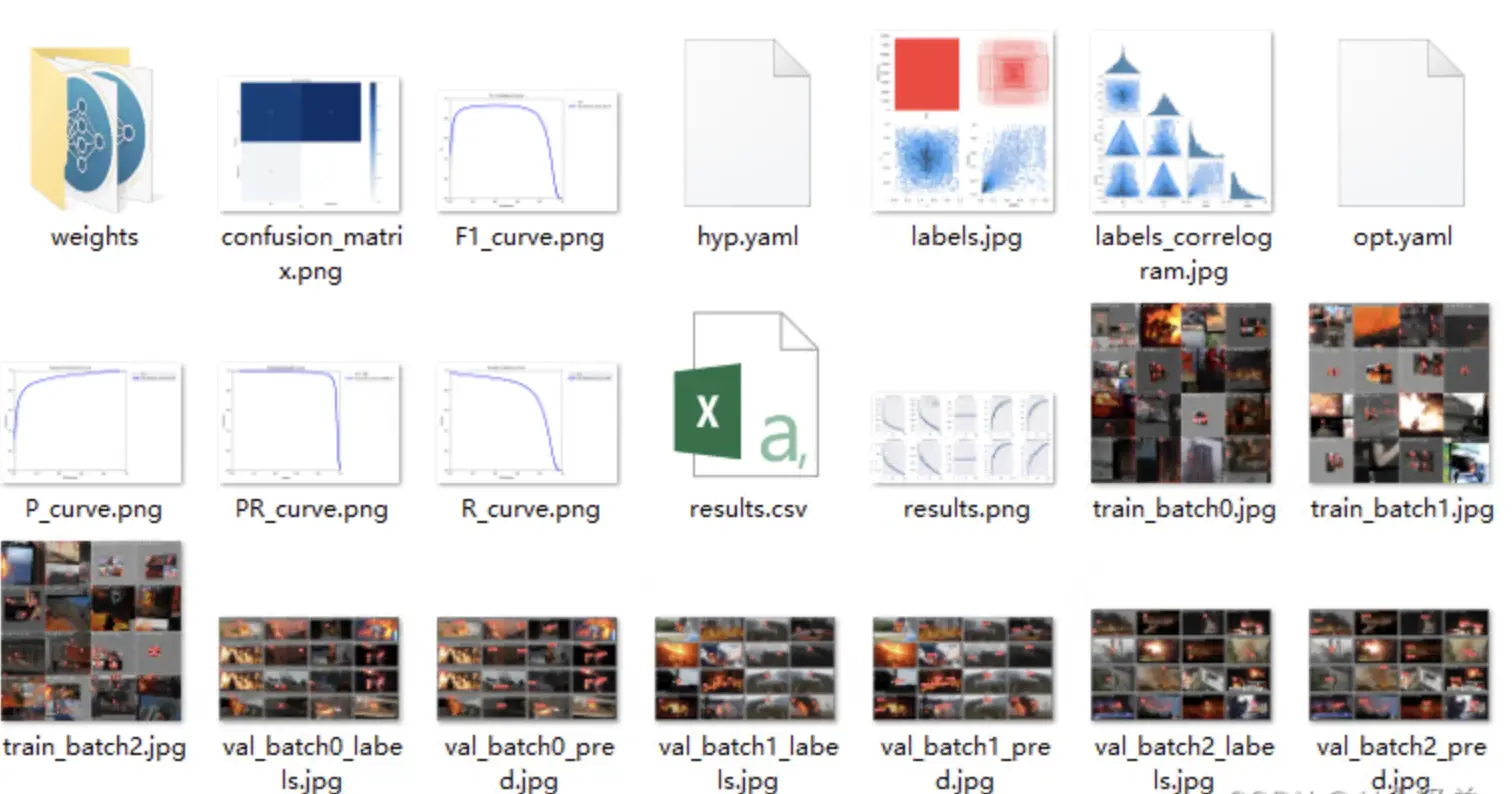The width and height of the screenshot is (1512, 794).
Task: Select val_batch2_labels.jpg thumbnail
Action: [x=1181, y=664]
